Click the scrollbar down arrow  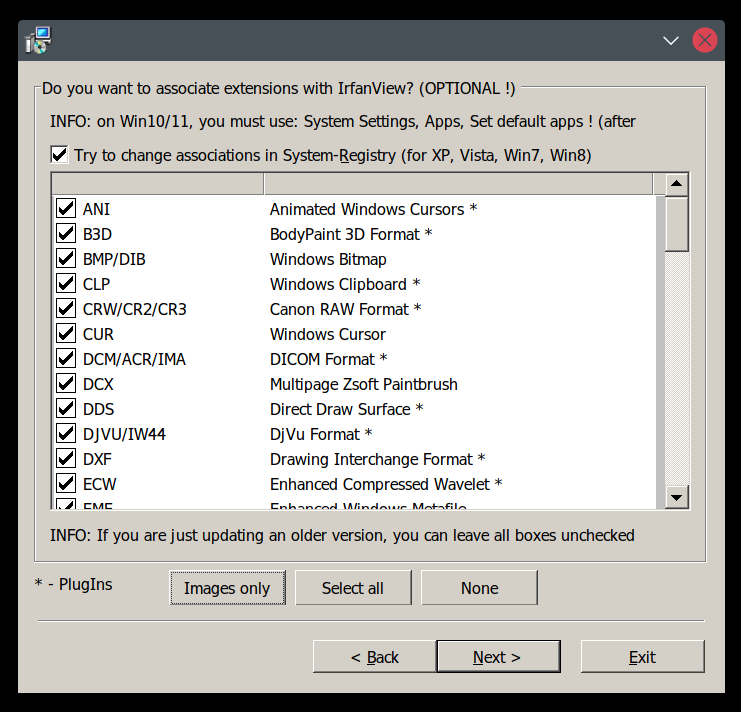pyautogui.click(x=677, y=497)
